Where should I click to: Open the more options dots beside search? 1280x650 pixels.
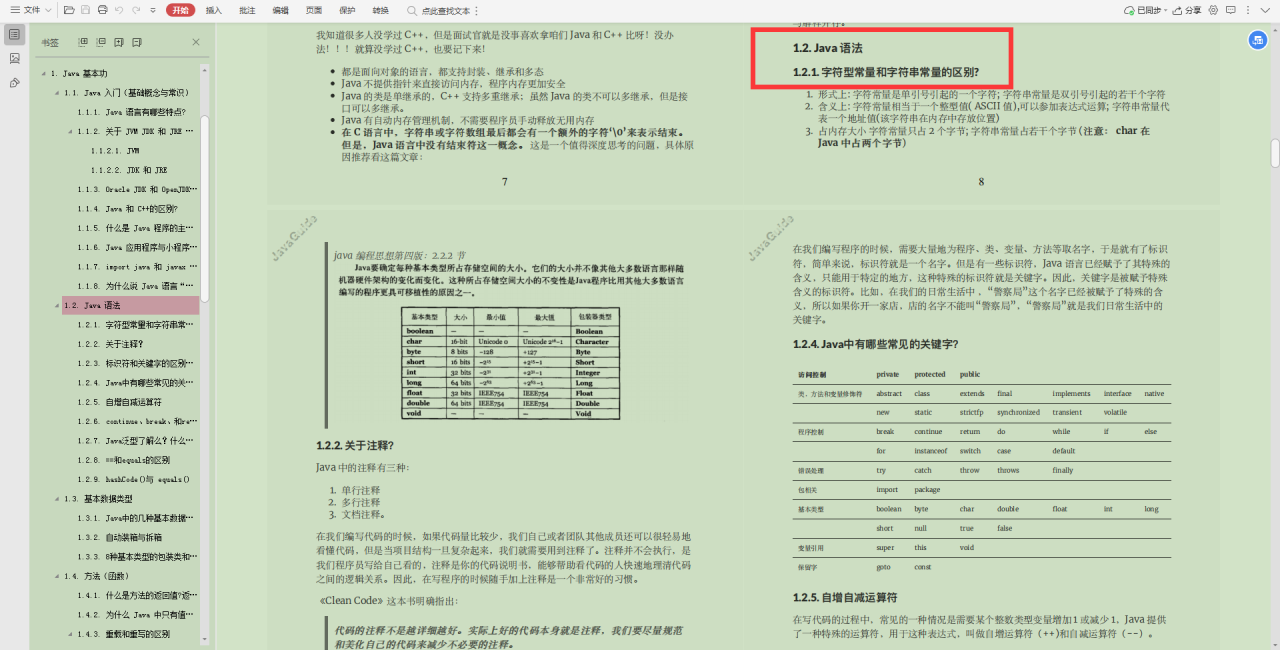pos(476,10)
